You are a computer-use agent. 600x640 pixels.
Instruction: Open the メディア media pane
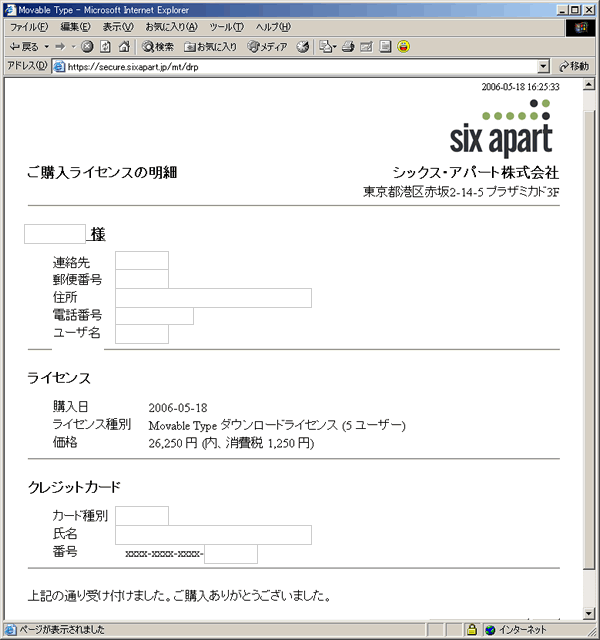(x=267, y=47)
